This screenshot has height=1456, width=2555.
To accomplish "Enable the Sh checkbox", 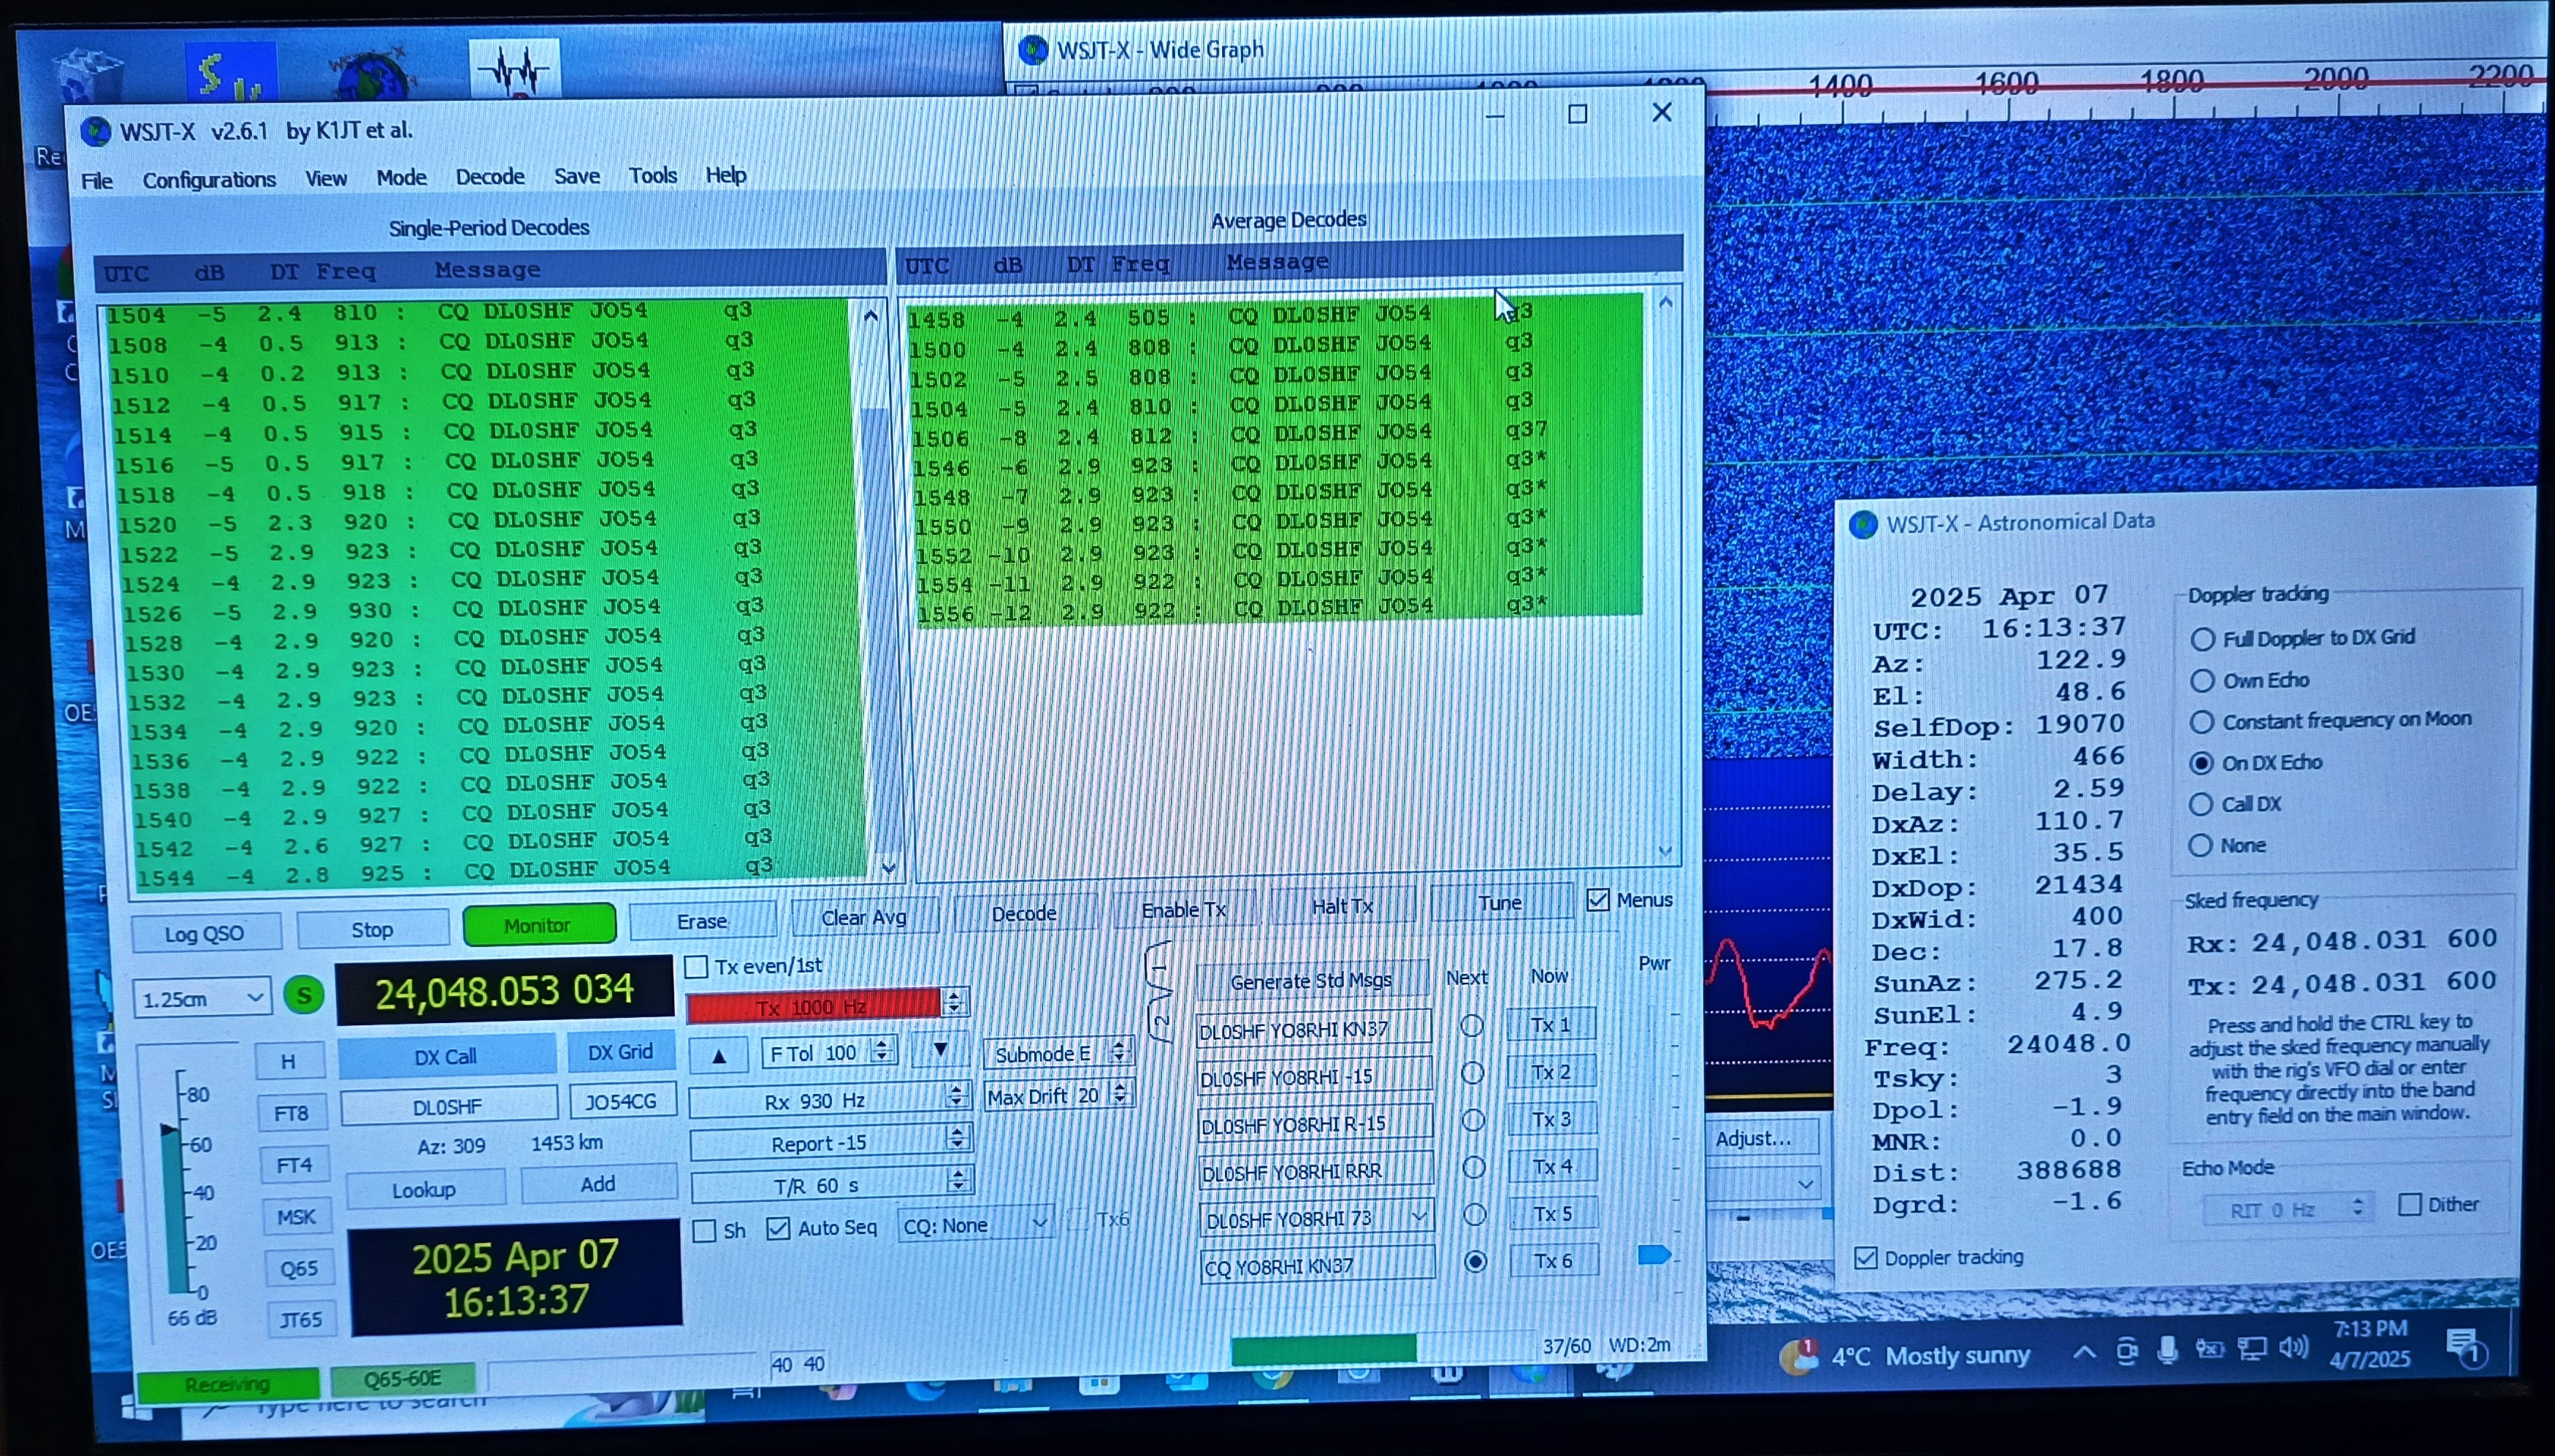I will (704, 1231).
